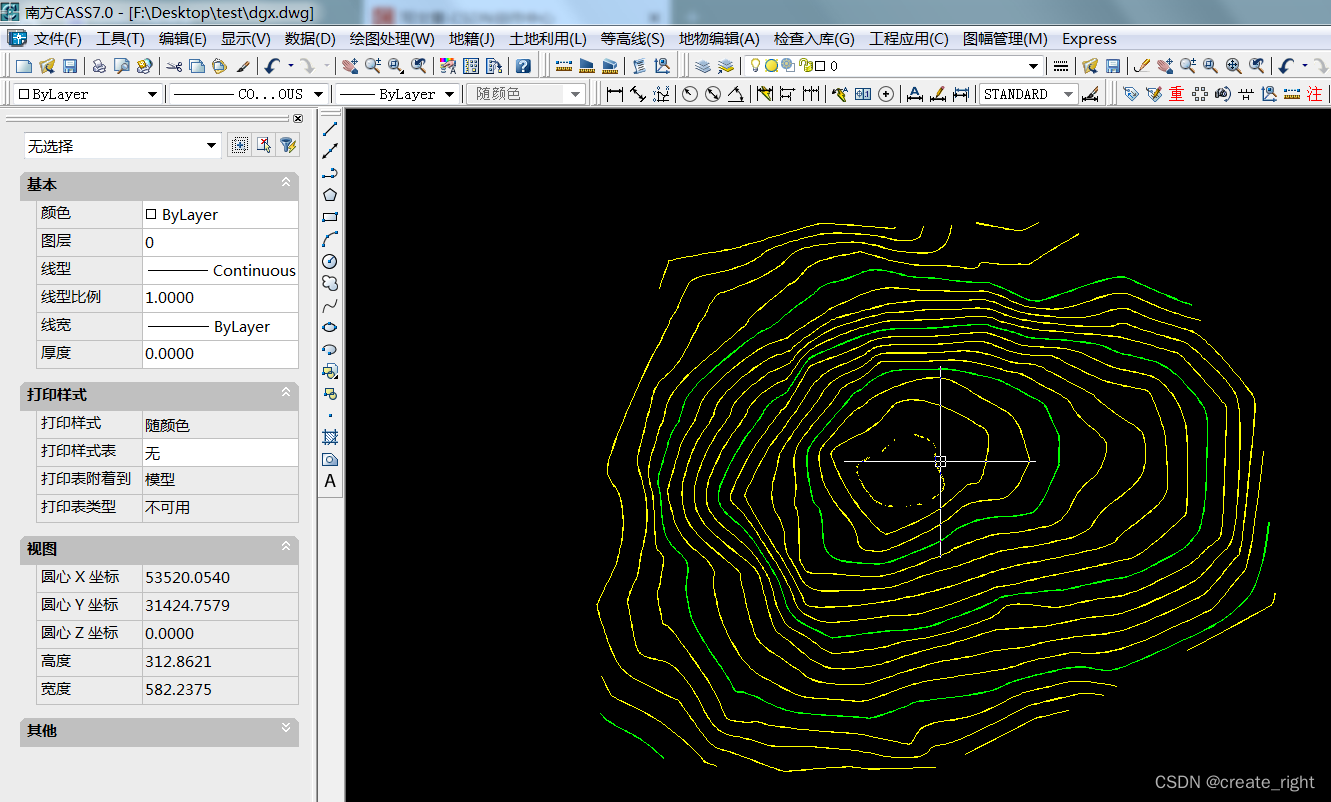Click the Open file icon
Screen dimensions: 1331x802
point(47,66)
